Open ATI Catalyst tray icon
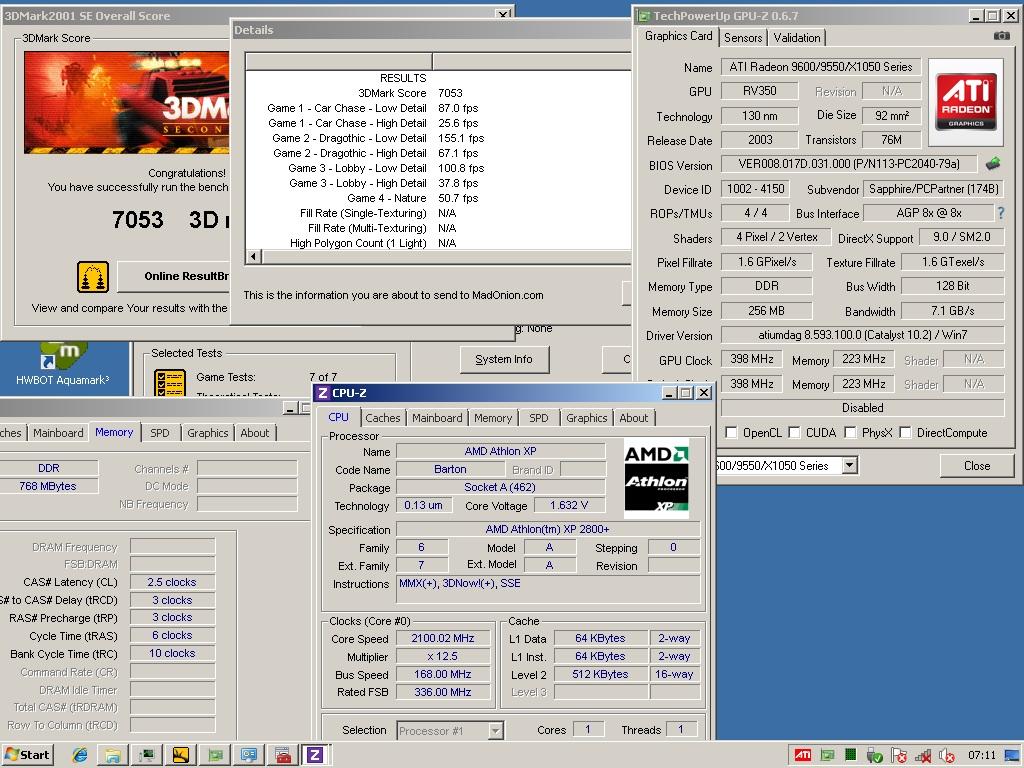This screenshot has height=768, width=1024. pyautogui.click(x=803, y=756)
